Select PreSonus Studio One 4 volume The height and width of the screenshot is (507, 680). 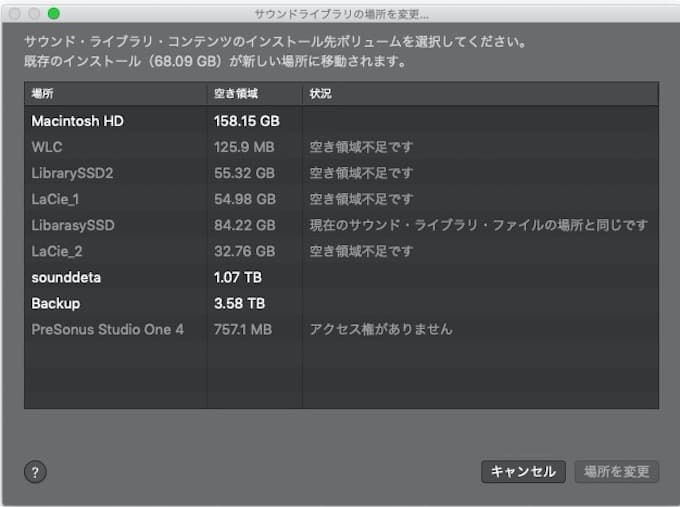tap(341, 329)
